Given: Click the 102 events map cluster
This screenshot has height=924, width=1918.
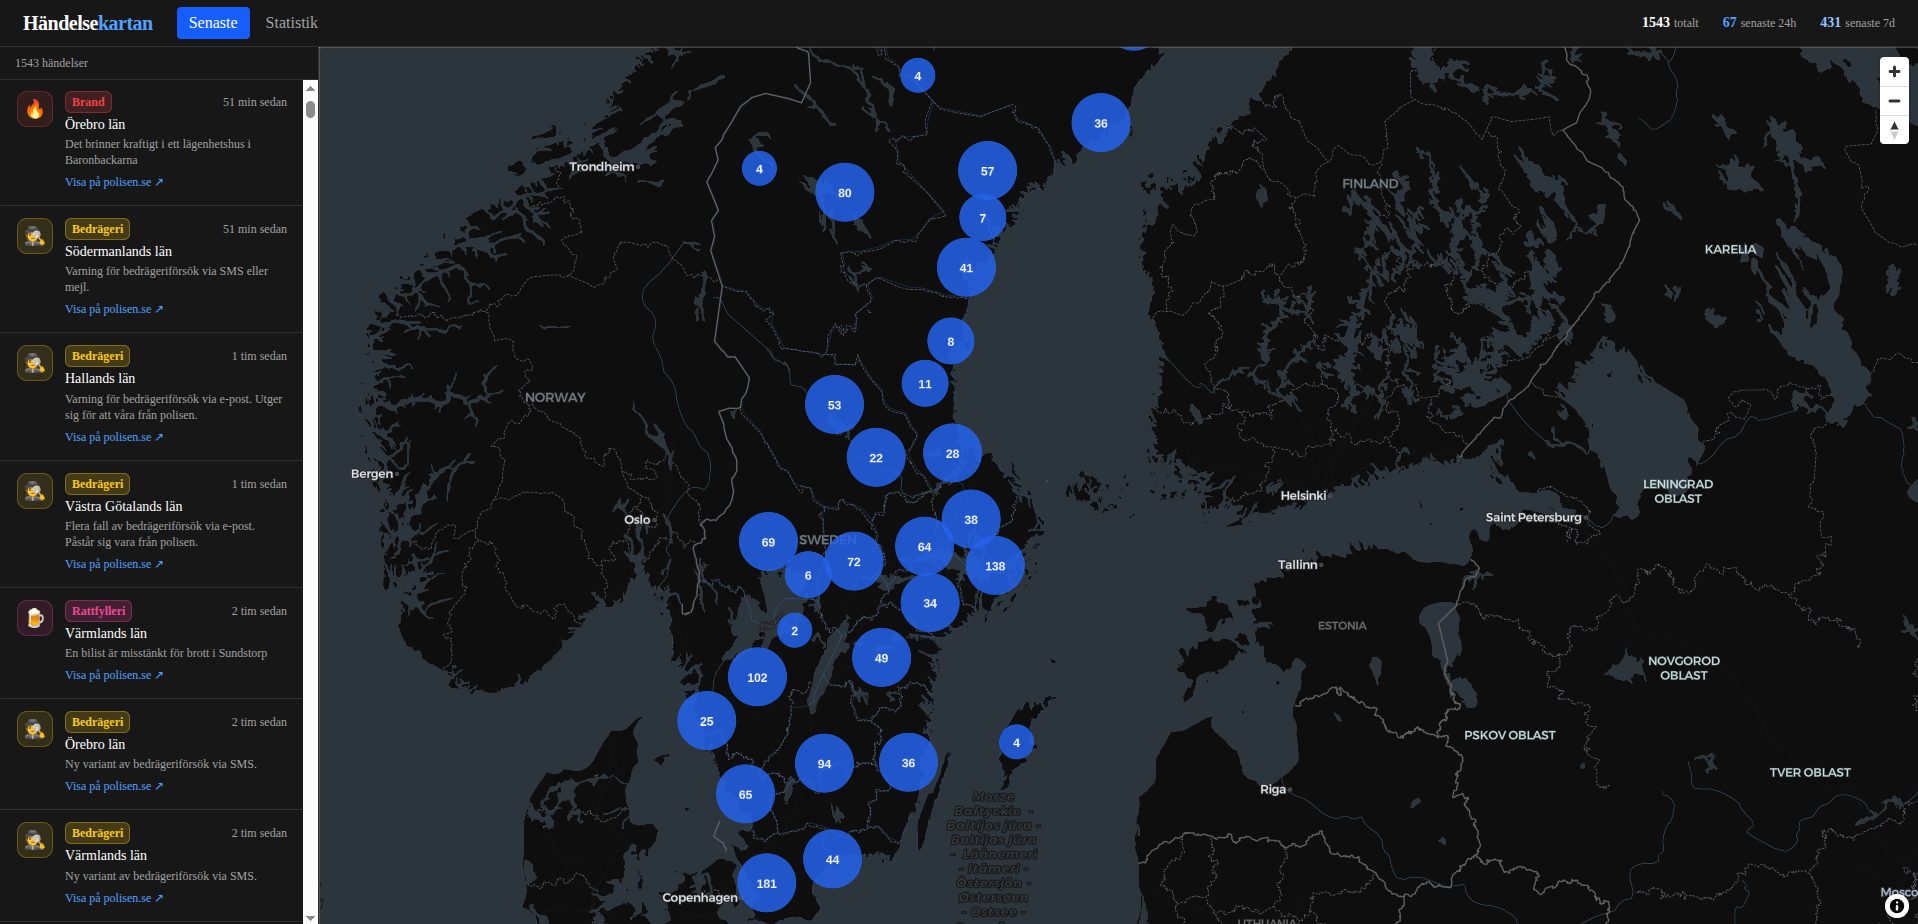Looking at the screenshot, I should pyautogui.click(x=757, y=677).
